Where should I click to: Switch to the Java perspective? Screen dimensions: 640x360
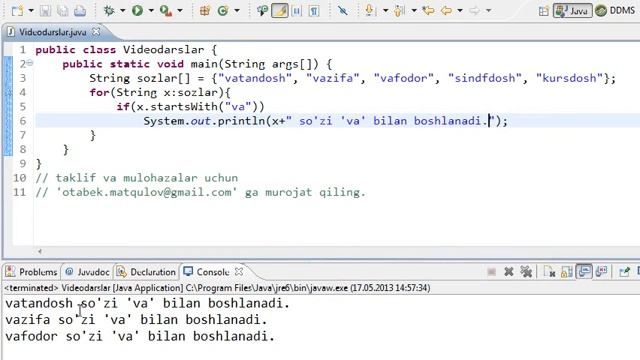pos(572,10)
